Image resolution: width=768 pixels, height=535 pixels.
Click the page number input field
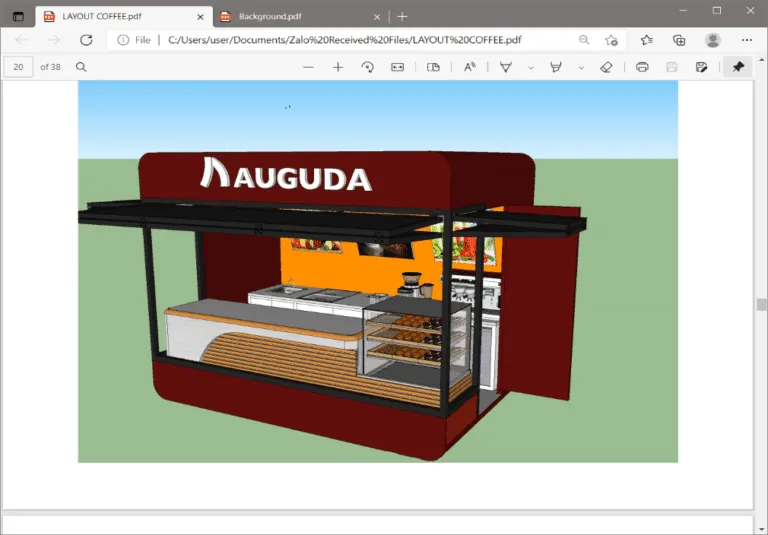click(x=19, y=67)
